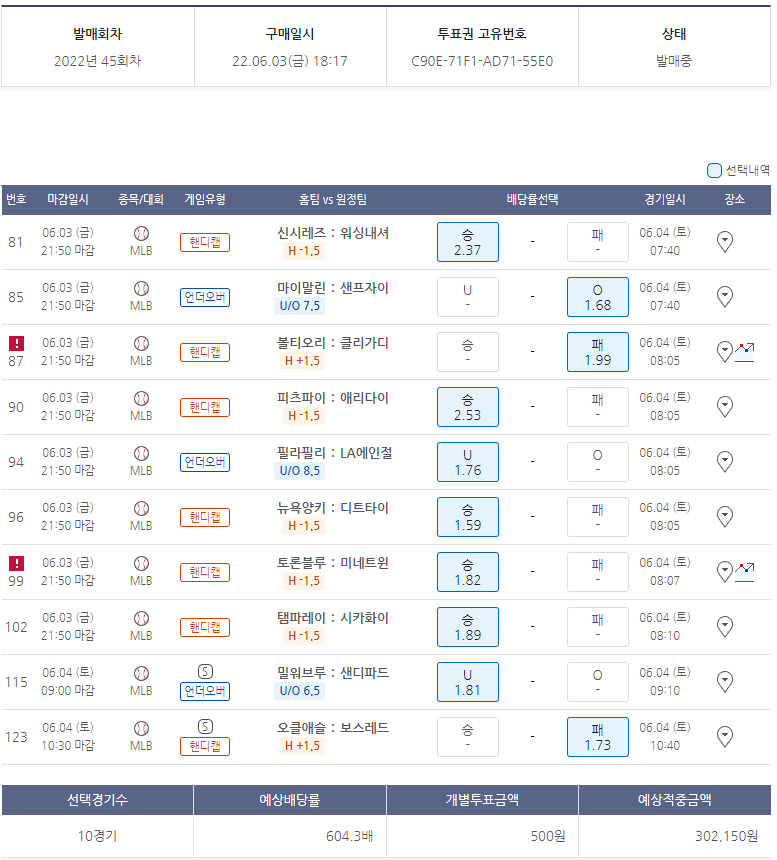The height and width of the screenshot is (860, 777).
Task: Click MLB baseball icon in row 123
Action: (141, 728)
